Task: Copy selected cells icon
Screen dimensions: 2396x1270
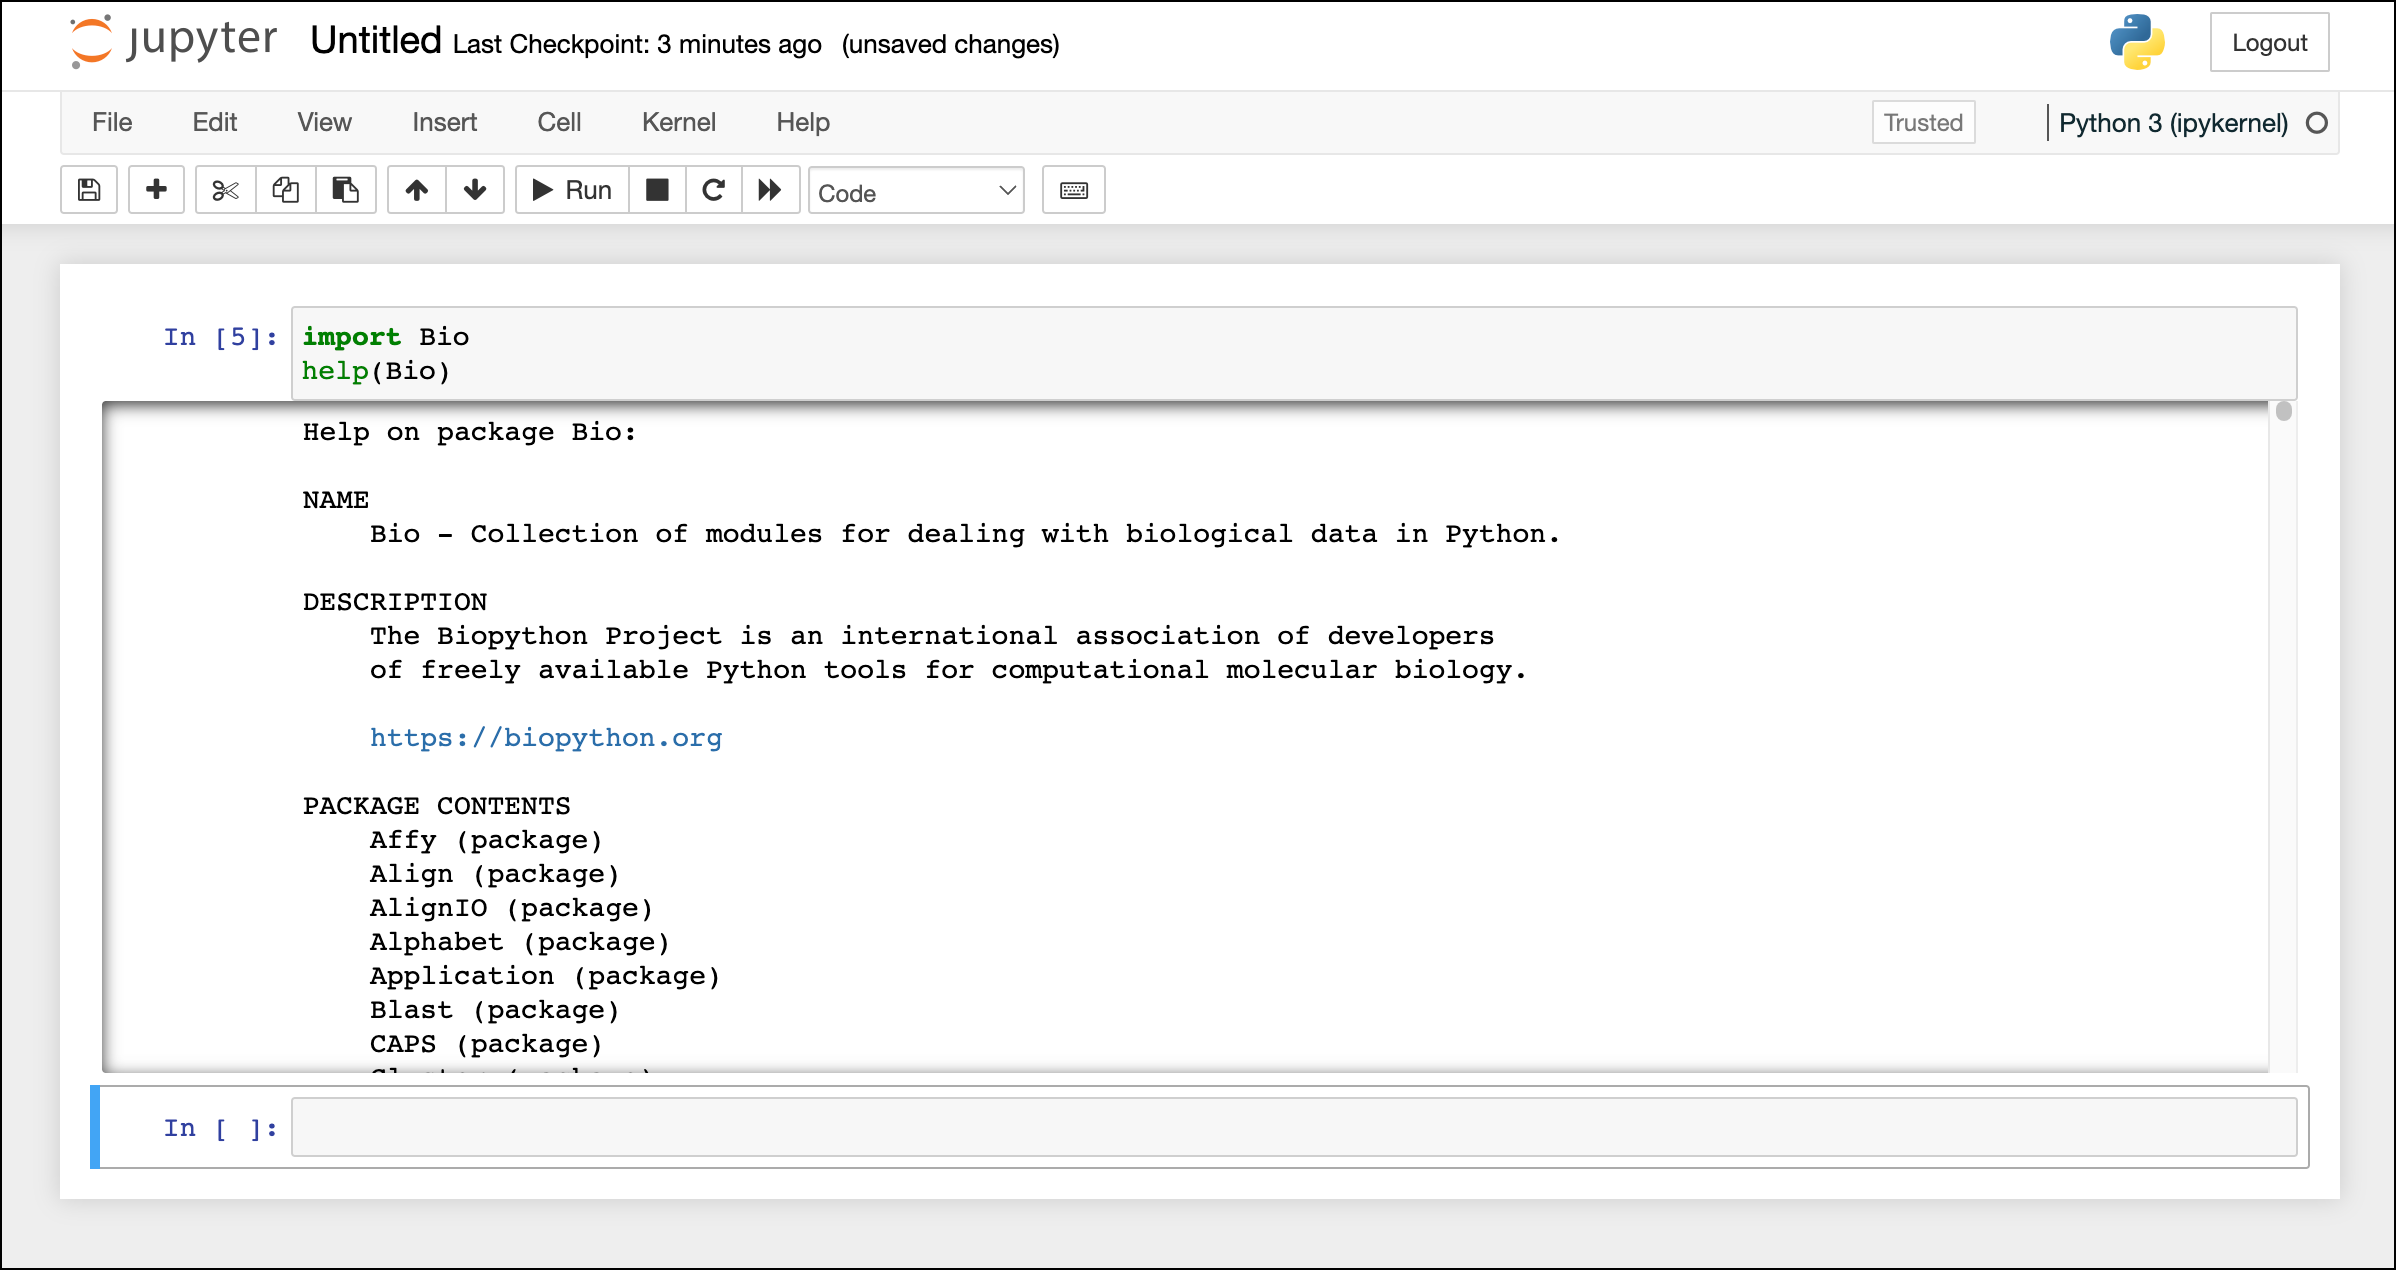Action: [x=286, y=190]
